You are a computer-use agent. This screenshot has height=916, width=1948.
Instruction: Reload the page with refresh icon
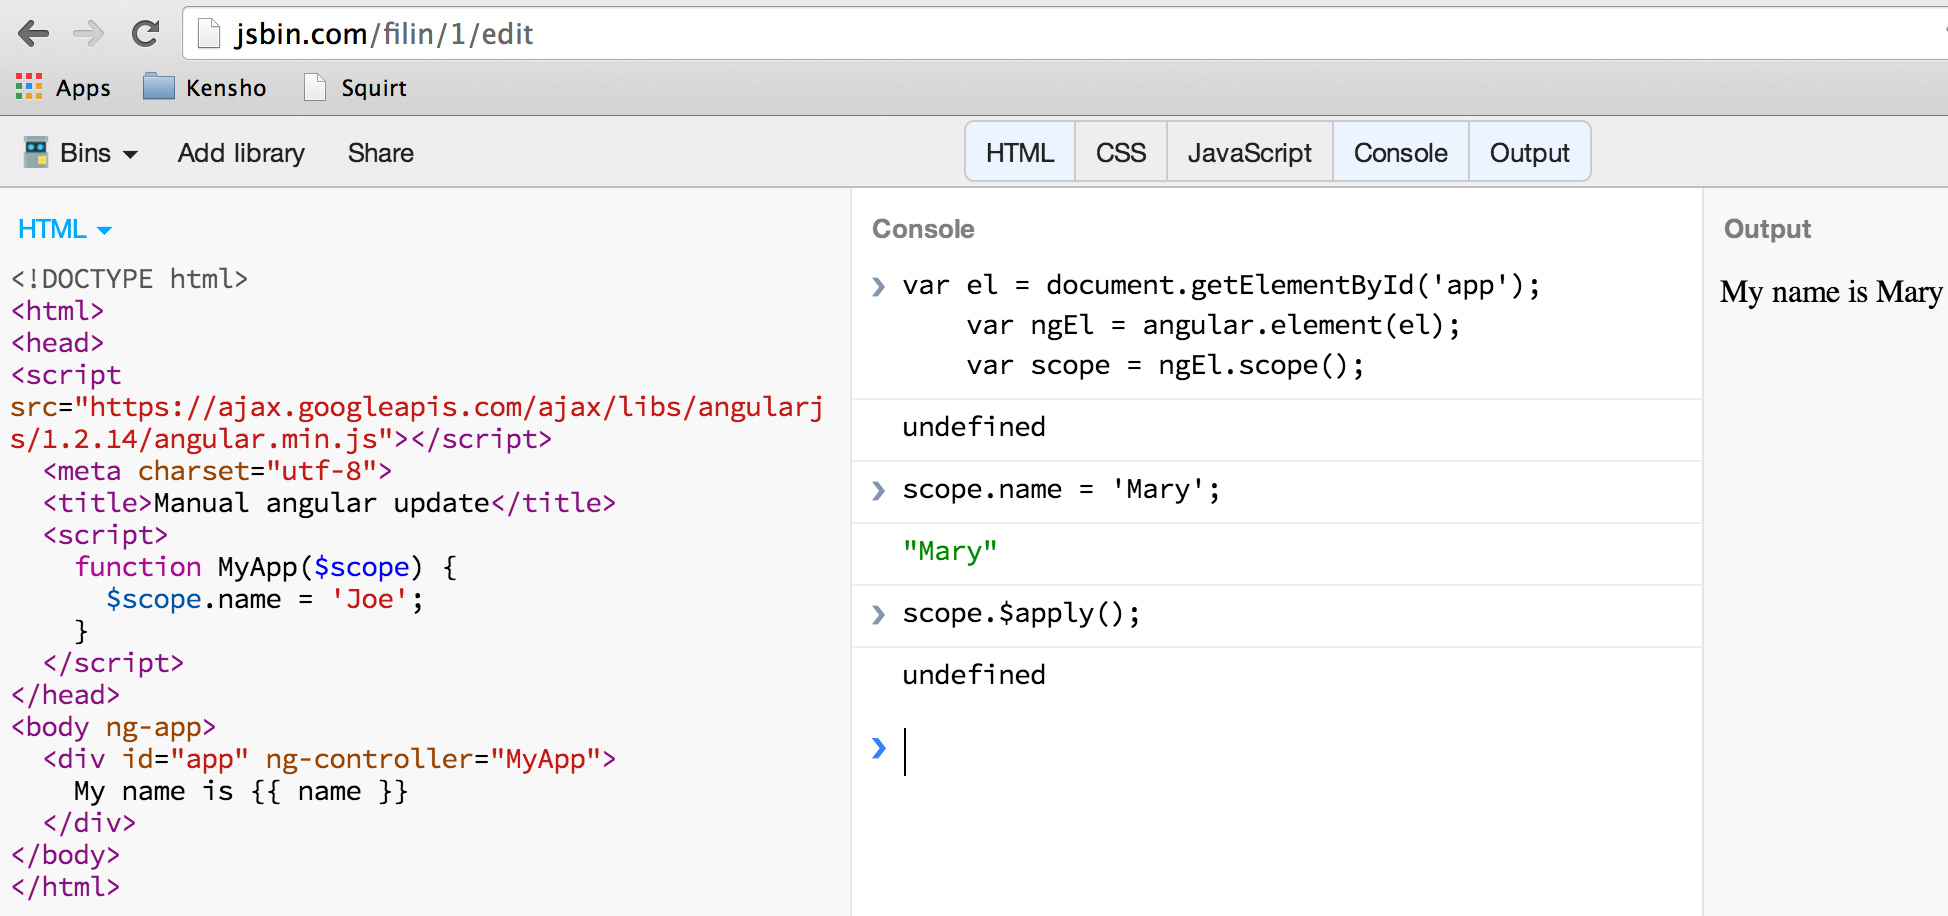pyautogui.click(x=146, y=34)
